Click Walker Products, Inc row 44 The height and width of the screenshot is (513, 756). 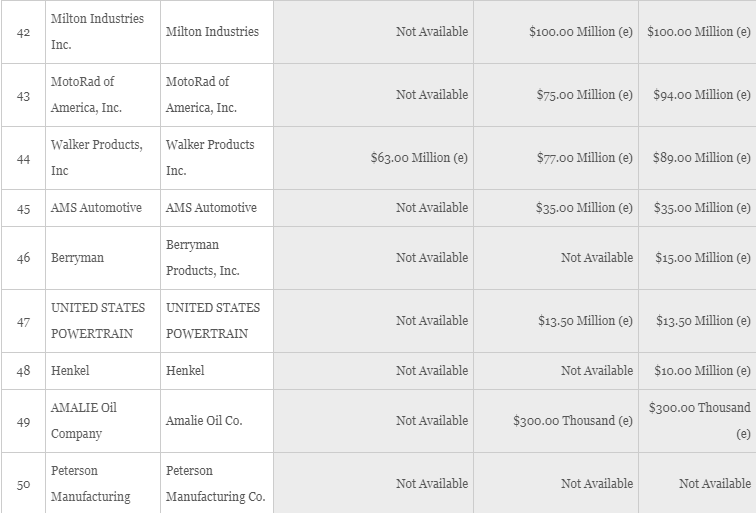pos(97,158)
